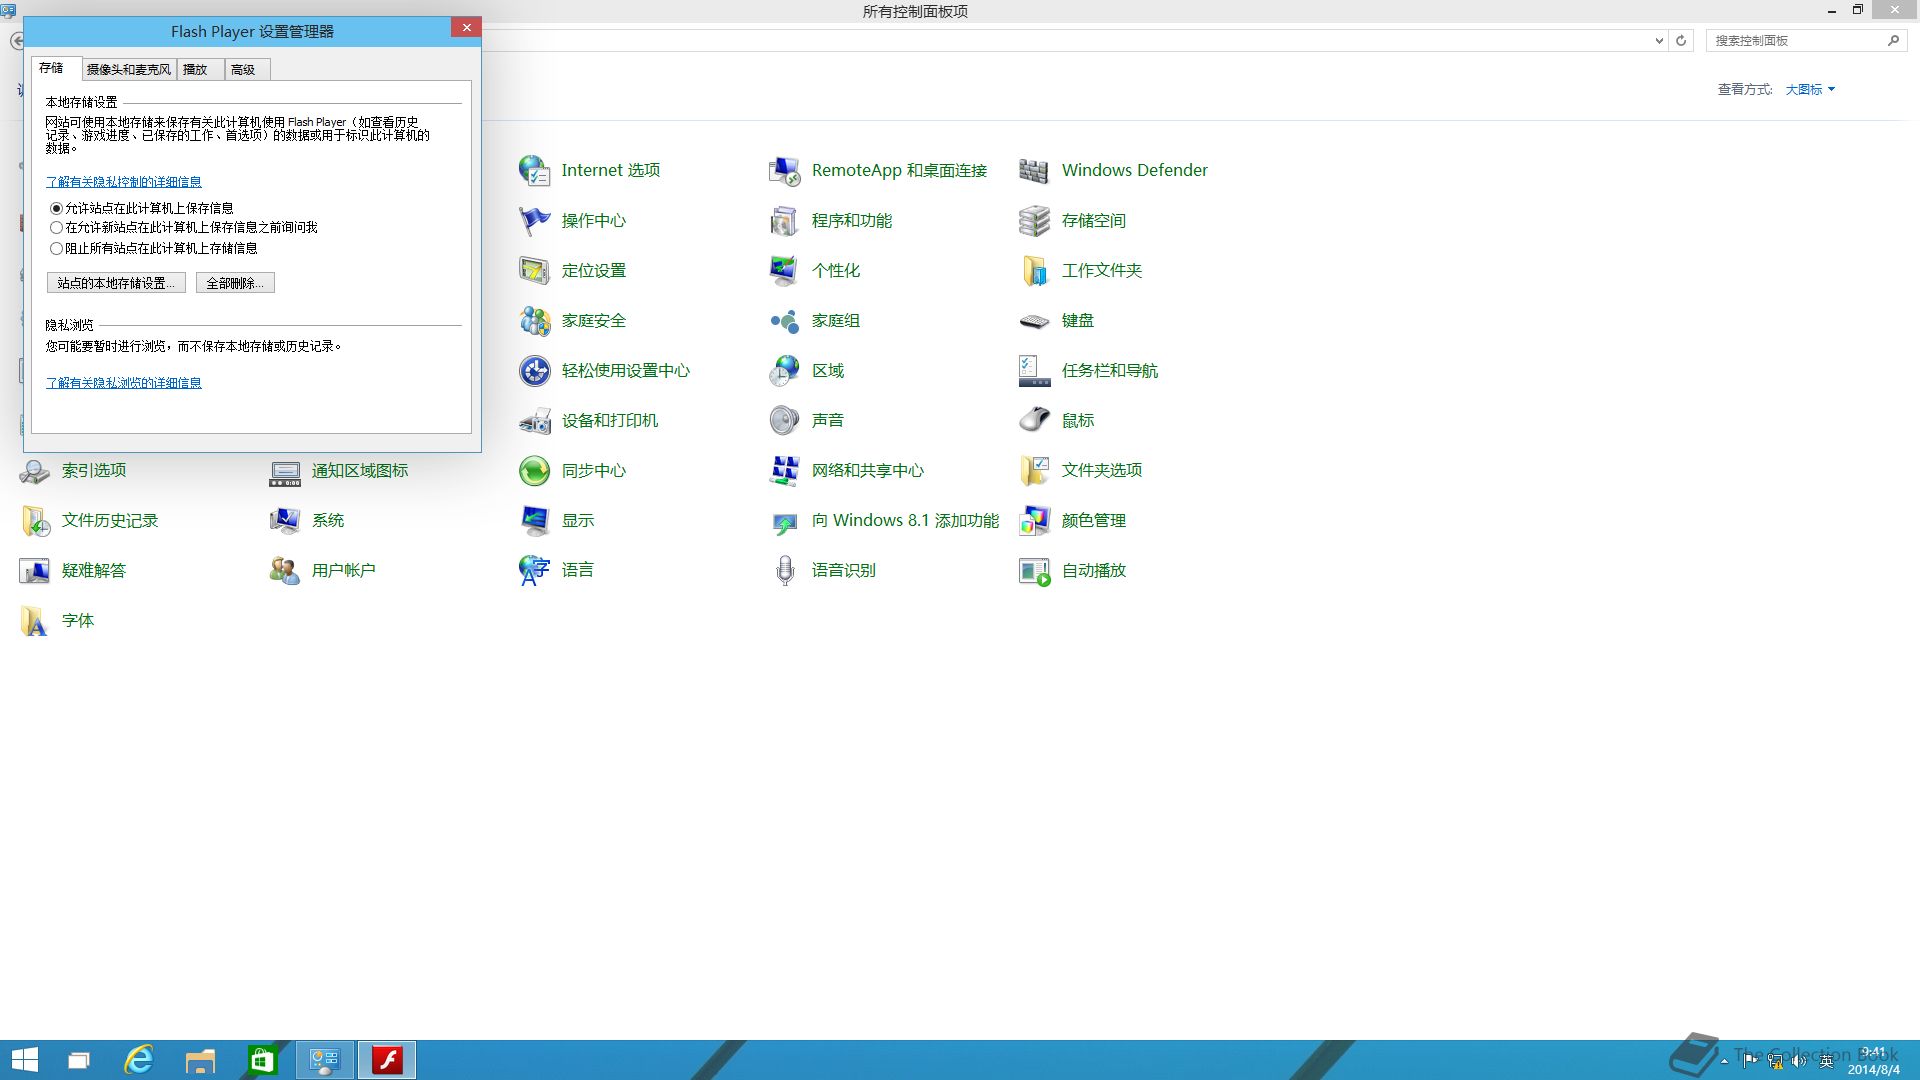Open the 语音识别 microphone icon

(785, 571)
